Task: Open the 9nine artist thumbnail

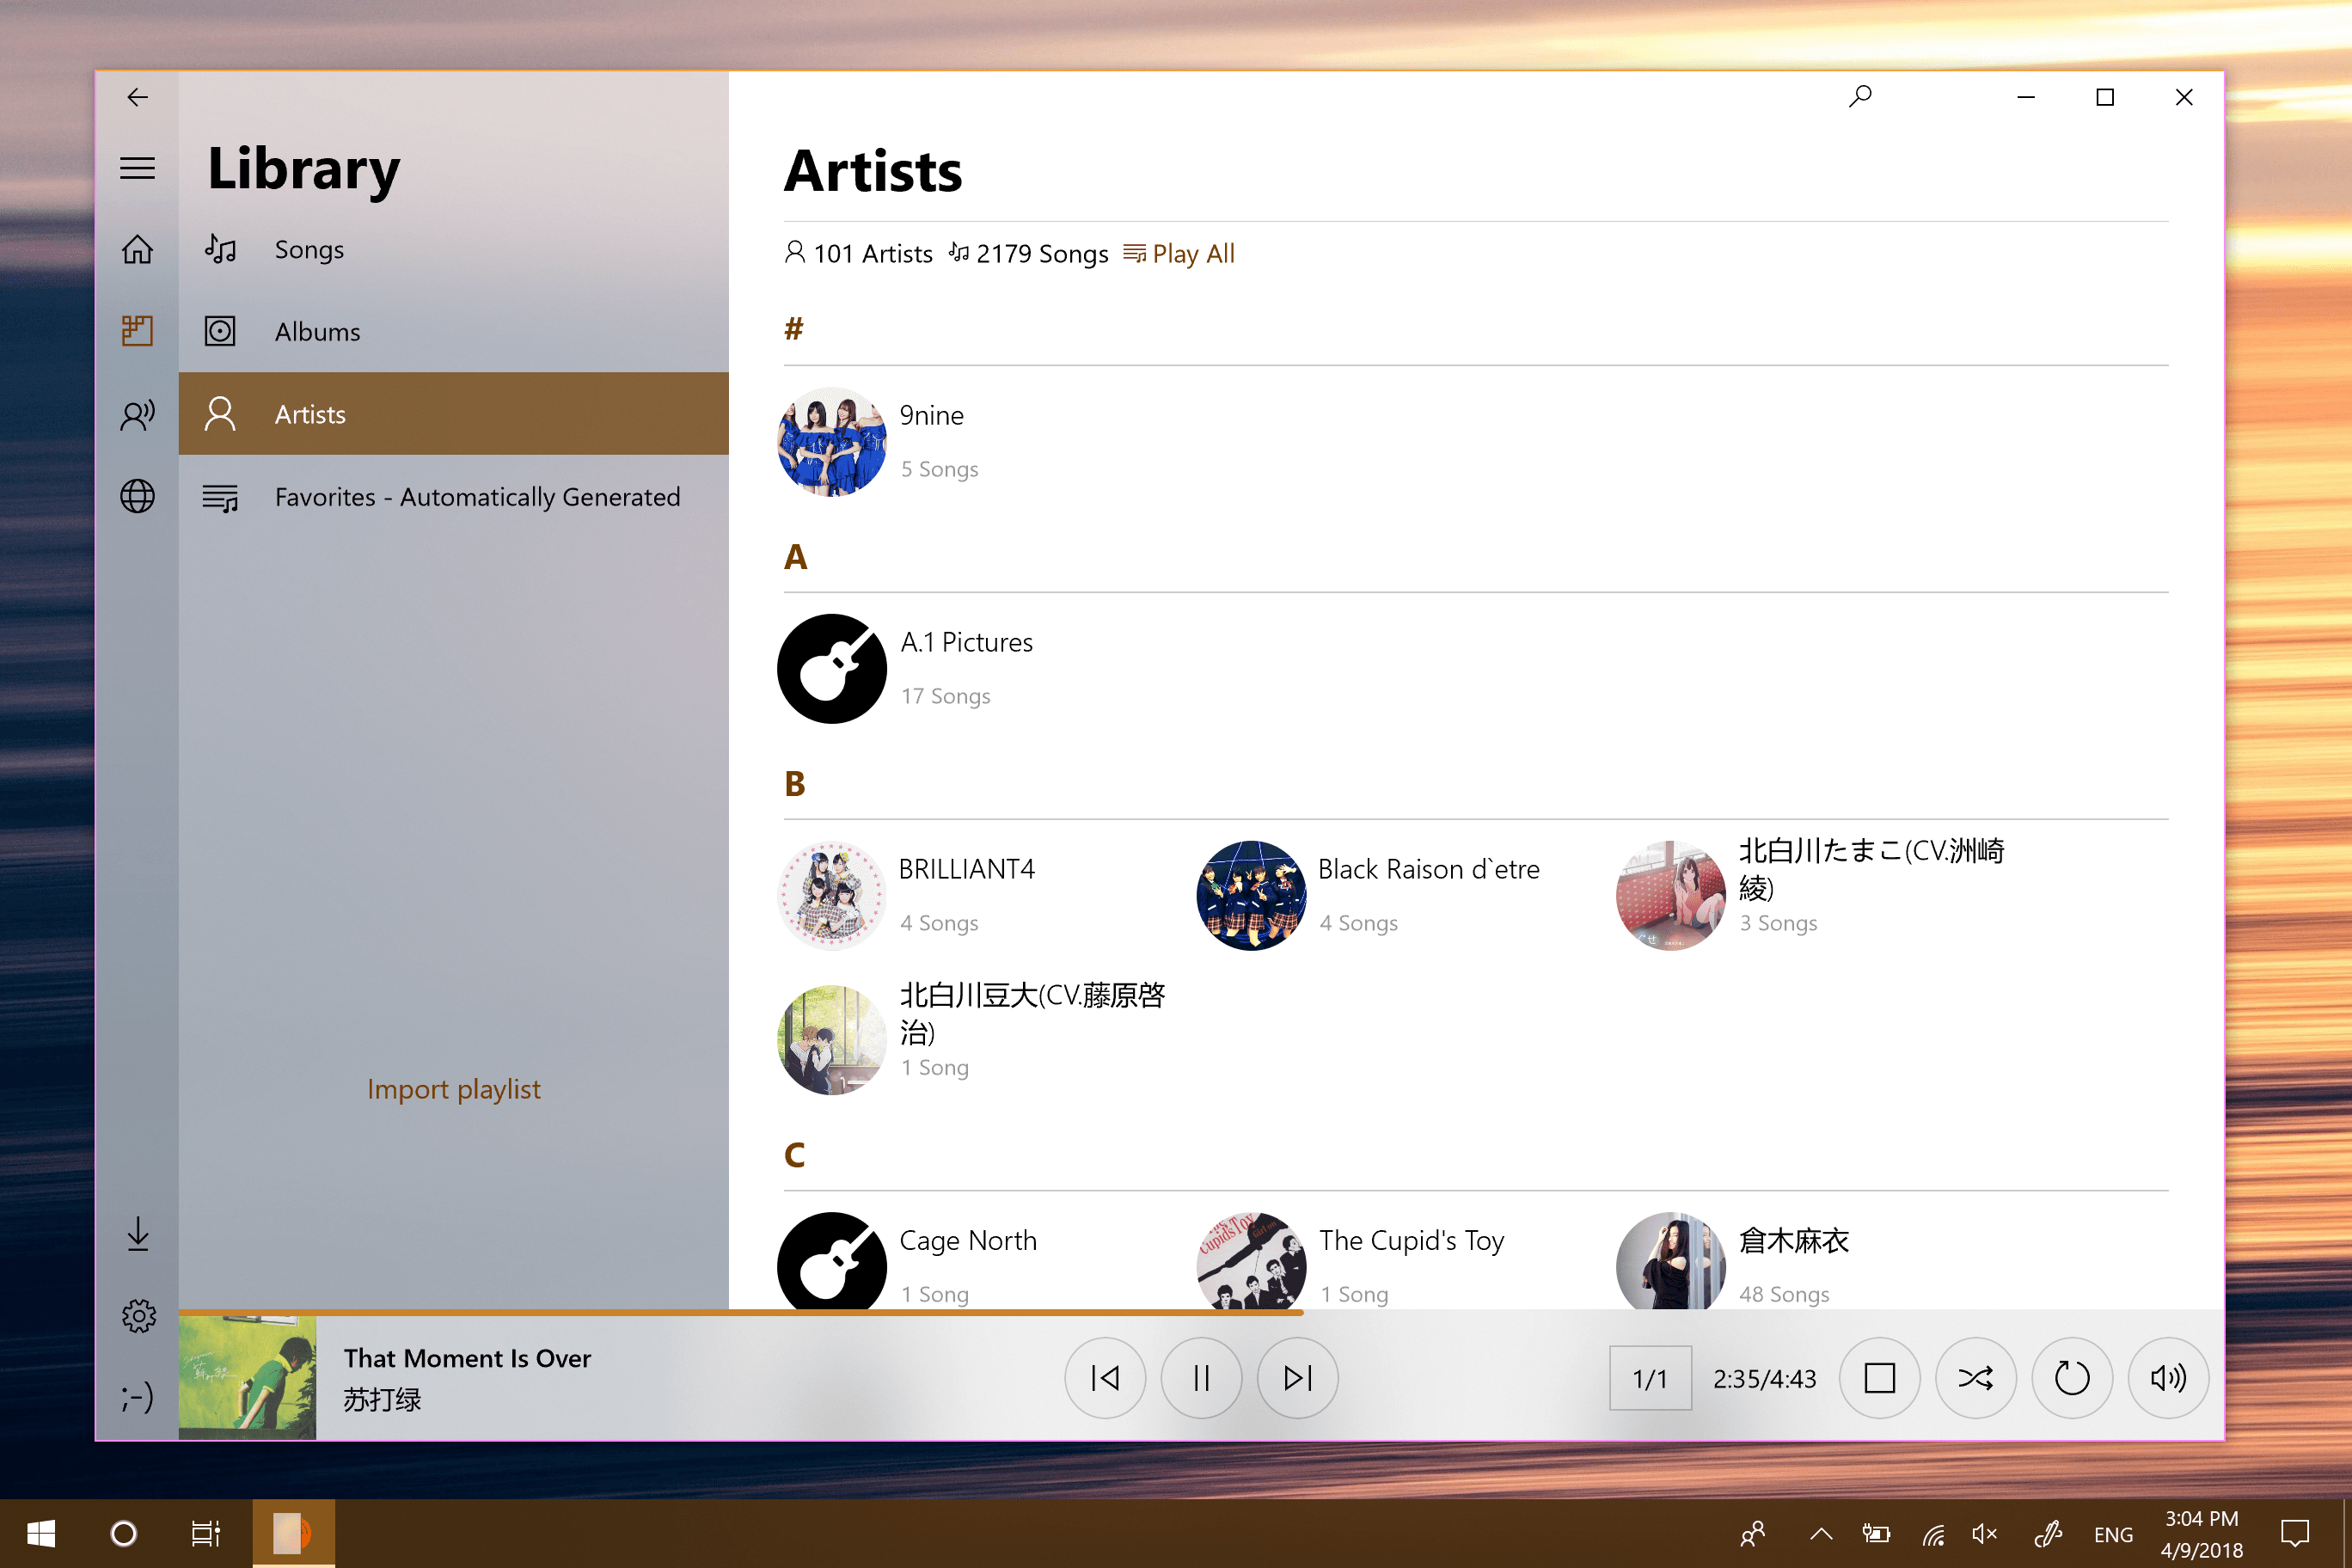Action: [x=831, y=441]
